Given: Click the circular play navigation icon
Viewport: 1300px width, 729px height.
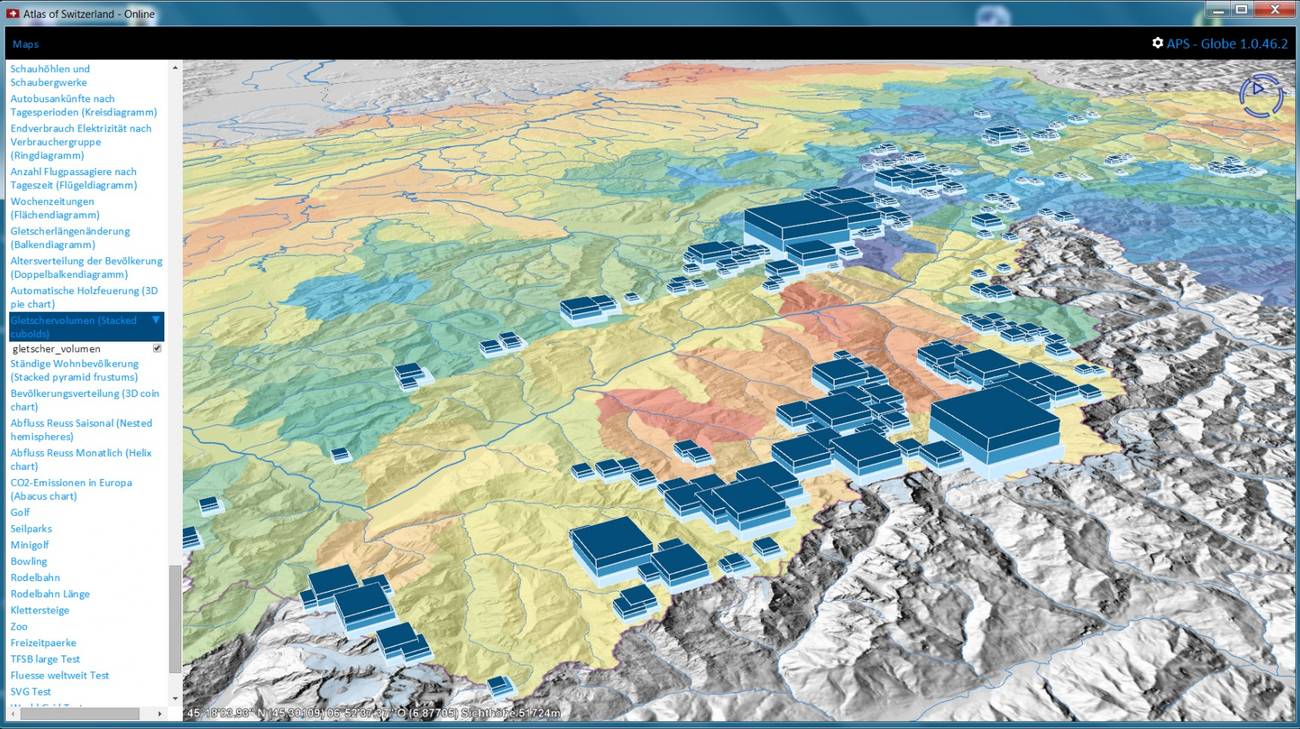Looking at the screenshot, I should pos(1260,95).
